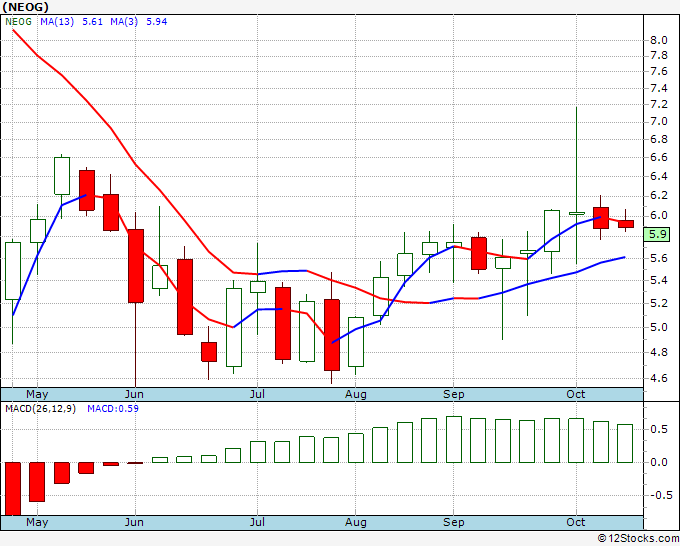The width and height of the screenshot is (680, 546).
Task: Click the 6.2 price axis label
Action: click(x=658, y=196)
